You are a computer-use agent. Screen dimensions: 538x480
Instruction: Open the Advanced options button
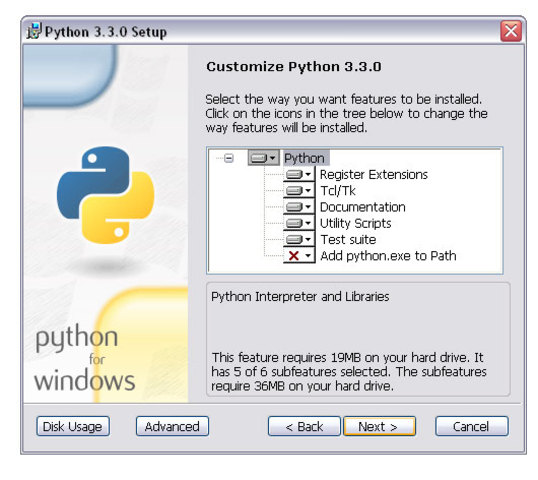pos(172,426)
